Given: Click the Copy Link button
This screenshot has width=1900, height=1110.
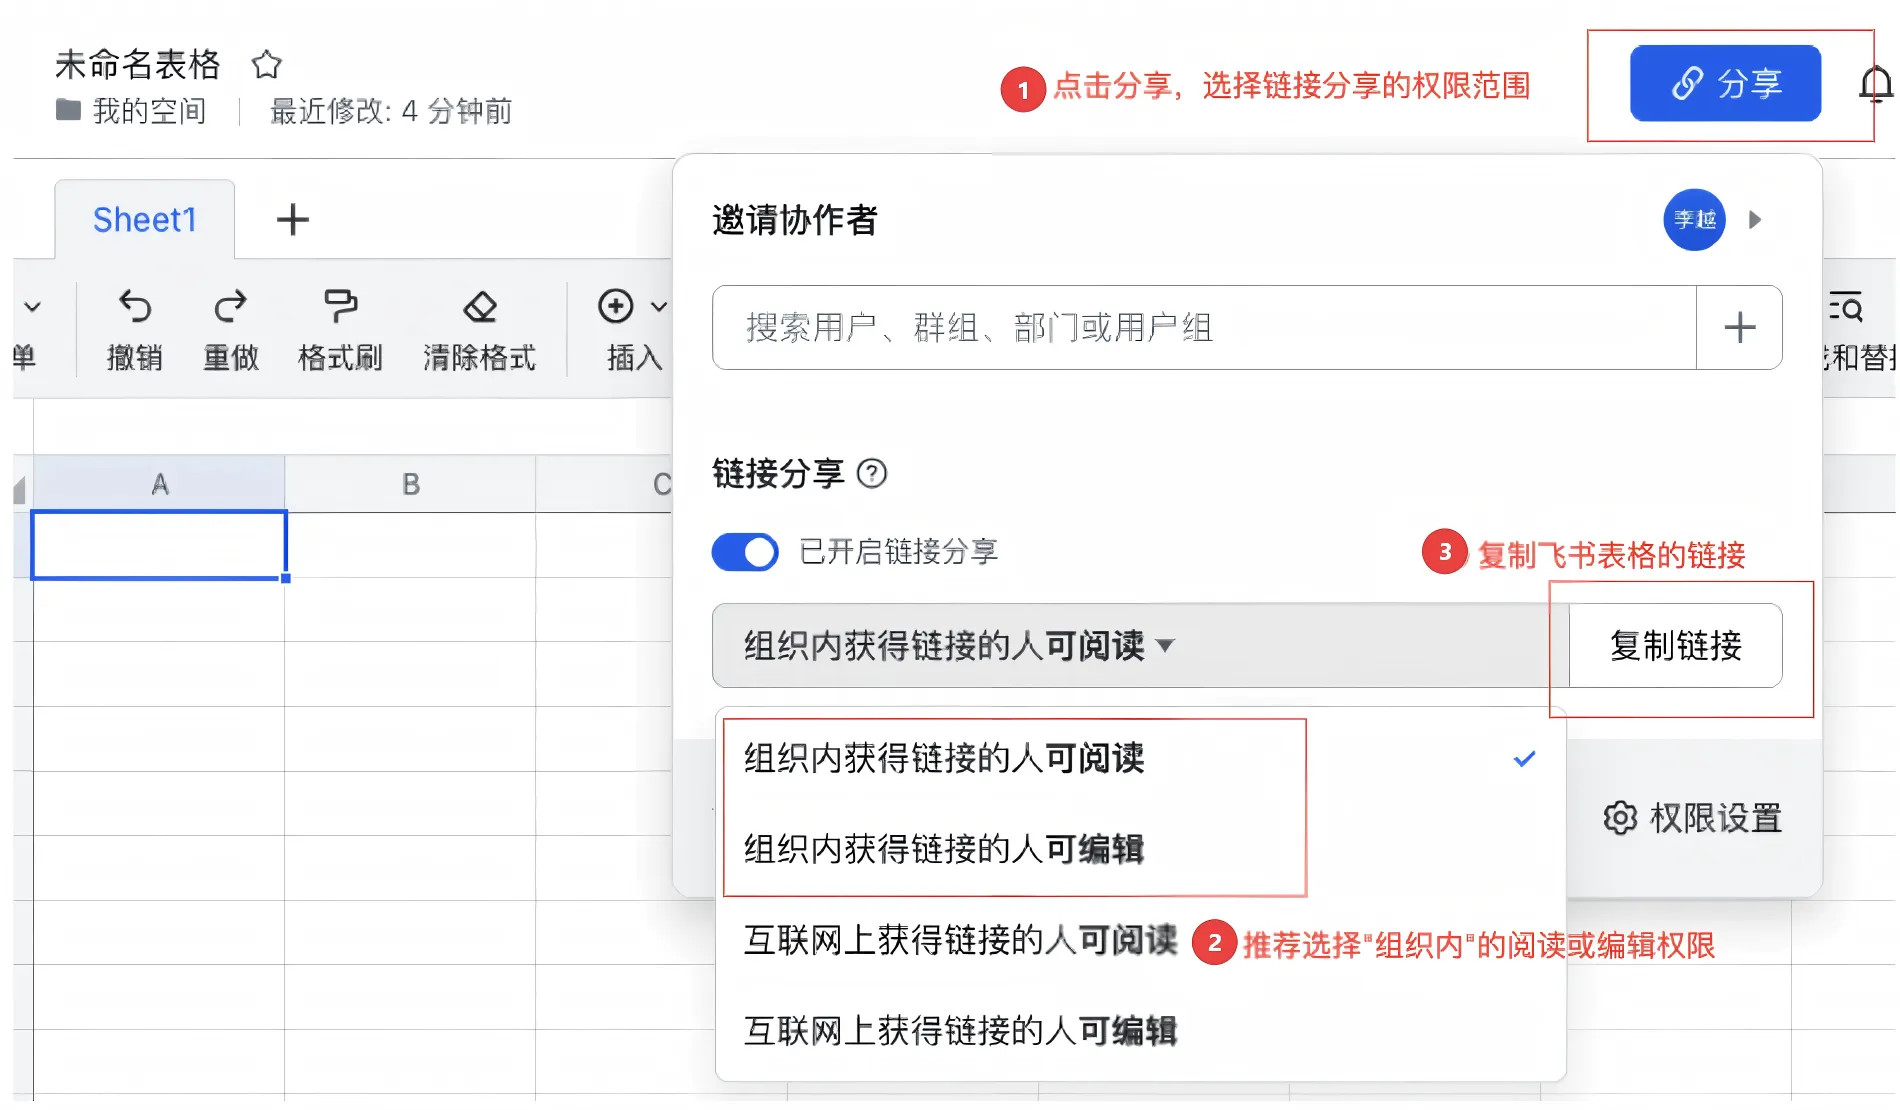Looking at the screenshot, I should [1676, 646].
